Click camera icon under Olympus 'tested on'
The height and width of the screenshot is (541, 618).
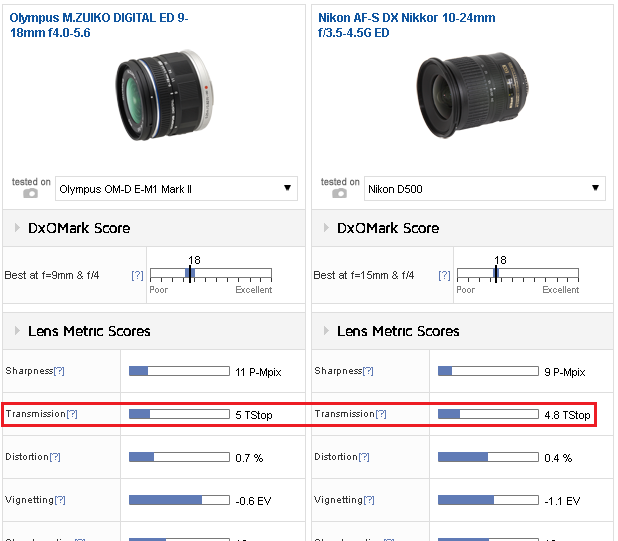(x=31, y=194)
